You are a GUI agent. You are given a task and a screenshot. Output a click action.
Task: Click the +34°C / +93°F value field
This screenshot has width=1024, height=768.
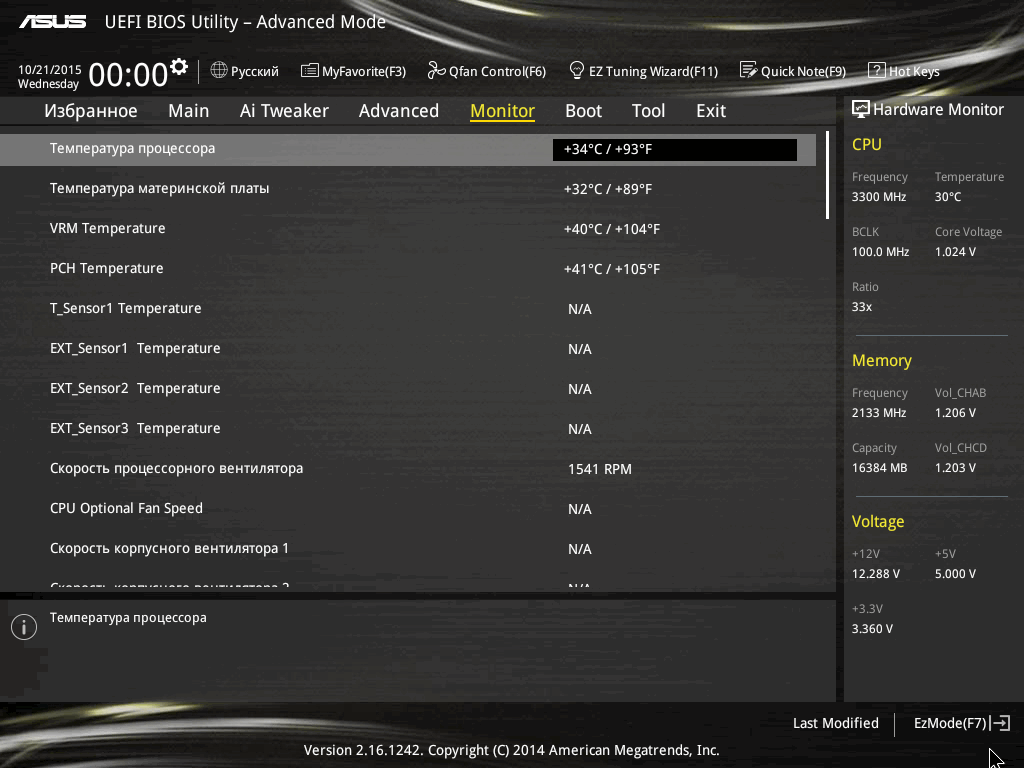pyautogui.click(x=675, y=150)
